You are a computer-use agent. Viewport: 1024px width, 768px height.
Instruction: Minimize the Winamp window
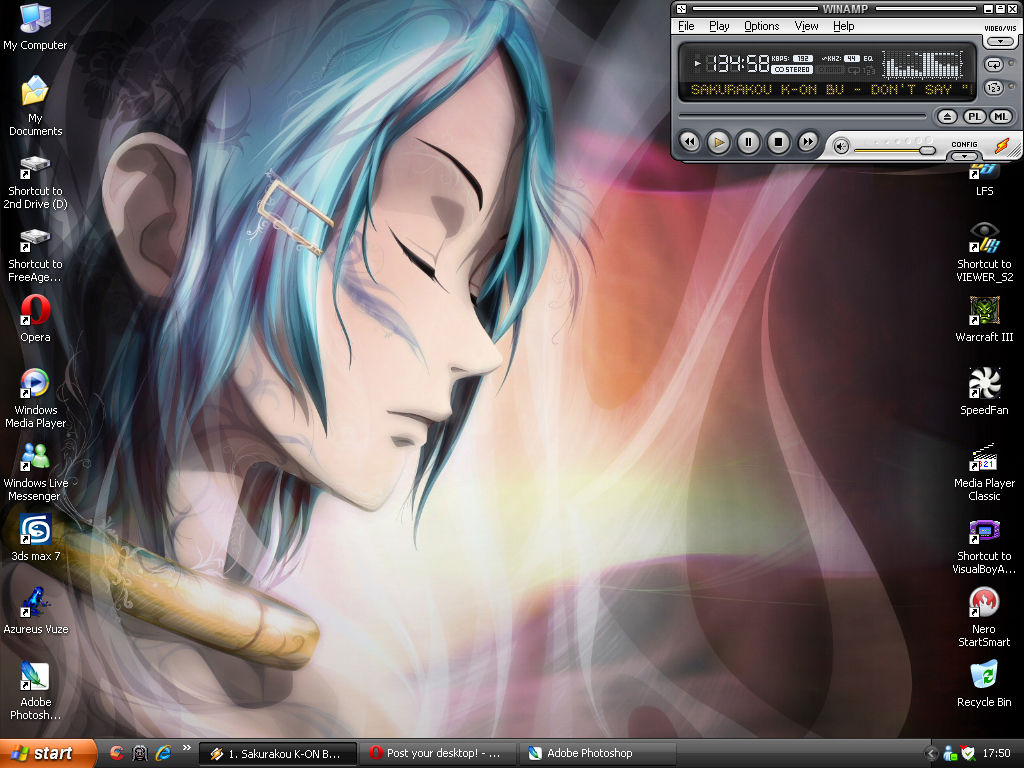[988, 8]
